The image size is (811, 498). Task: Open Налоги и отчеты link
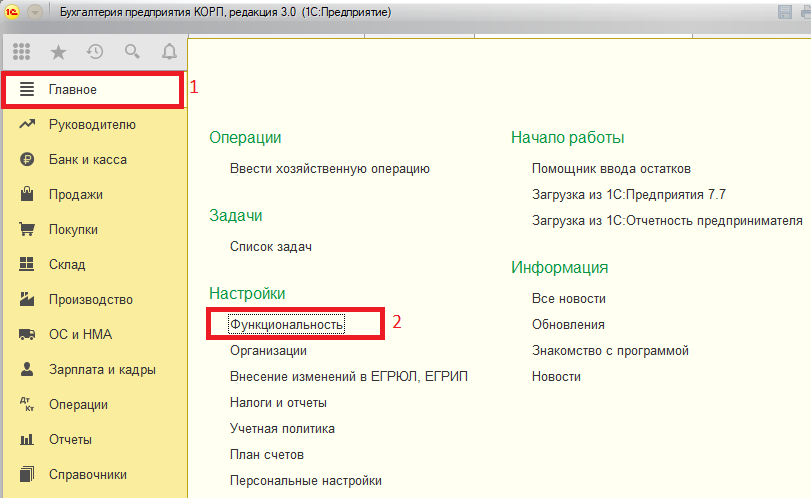click(278, 402)
